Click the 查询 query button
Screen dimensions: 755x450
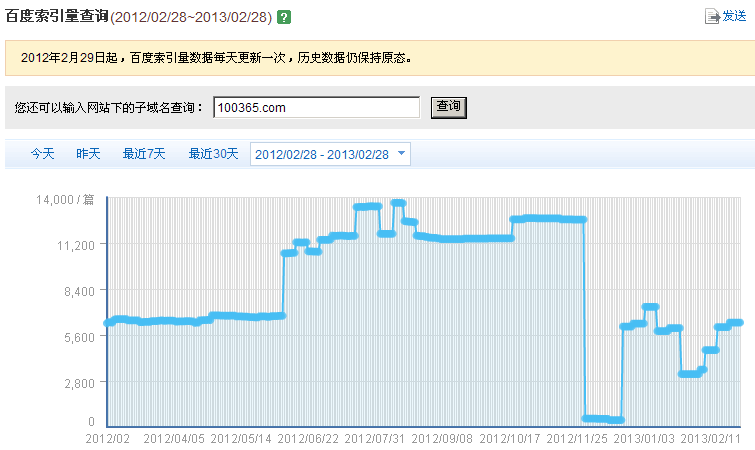pos(448,107)
